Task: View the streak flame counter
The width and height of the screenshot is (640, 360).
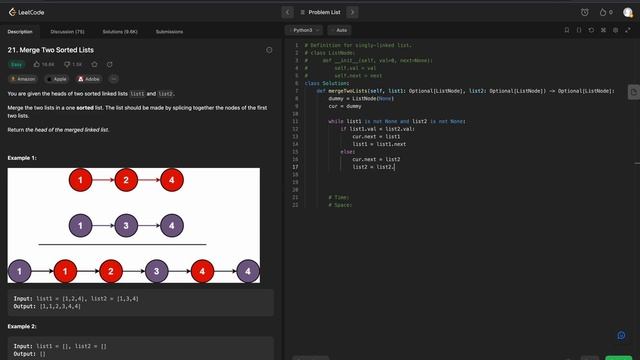Action: click(x=606, y=12)
